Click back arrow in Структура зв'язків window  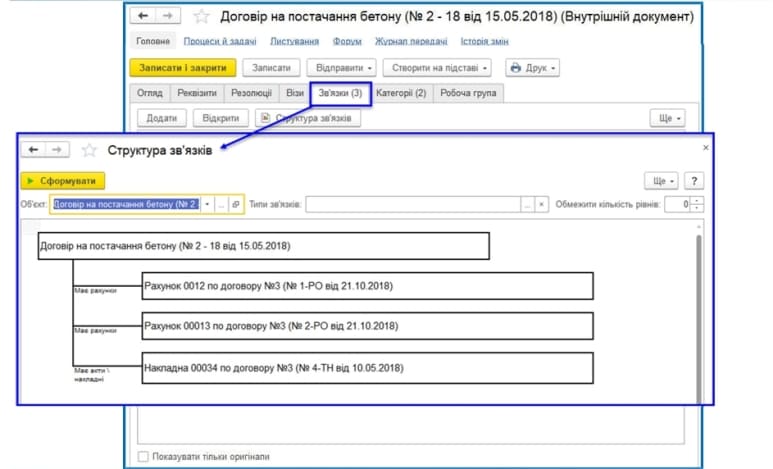coord(33,150)
